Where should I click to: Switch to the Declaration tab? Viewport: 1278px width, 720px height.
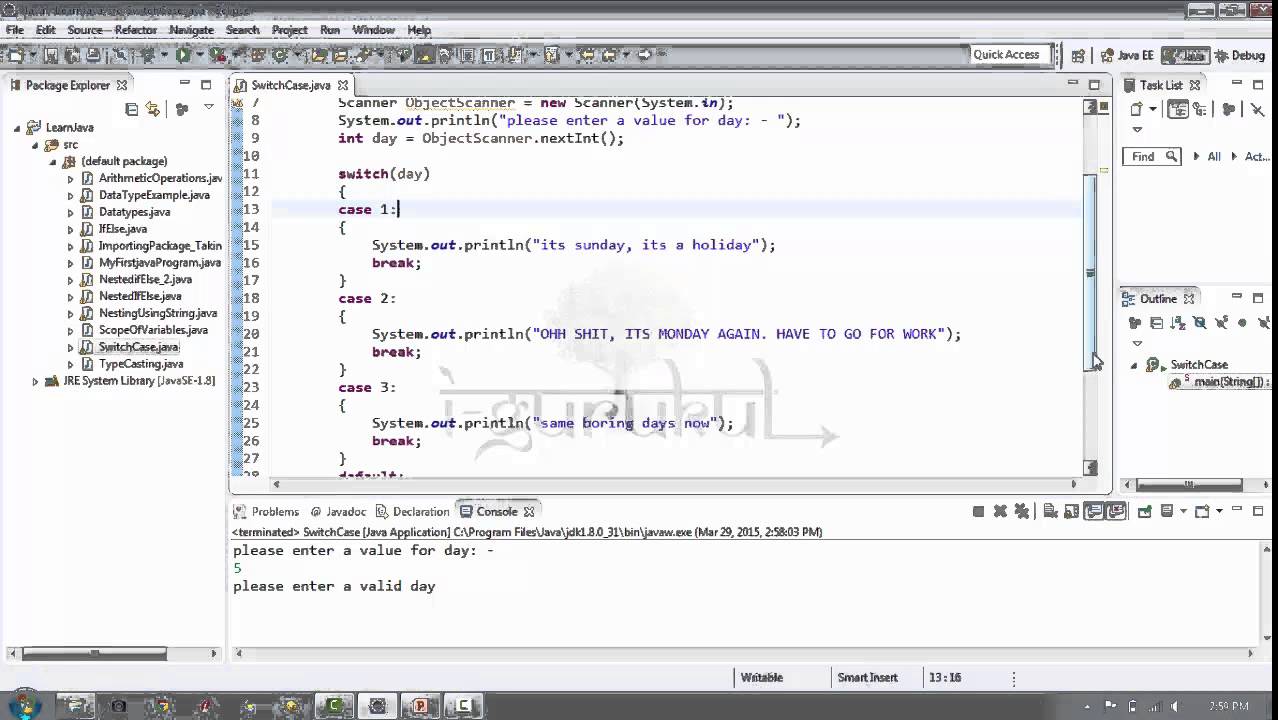[x=412, y=511]
